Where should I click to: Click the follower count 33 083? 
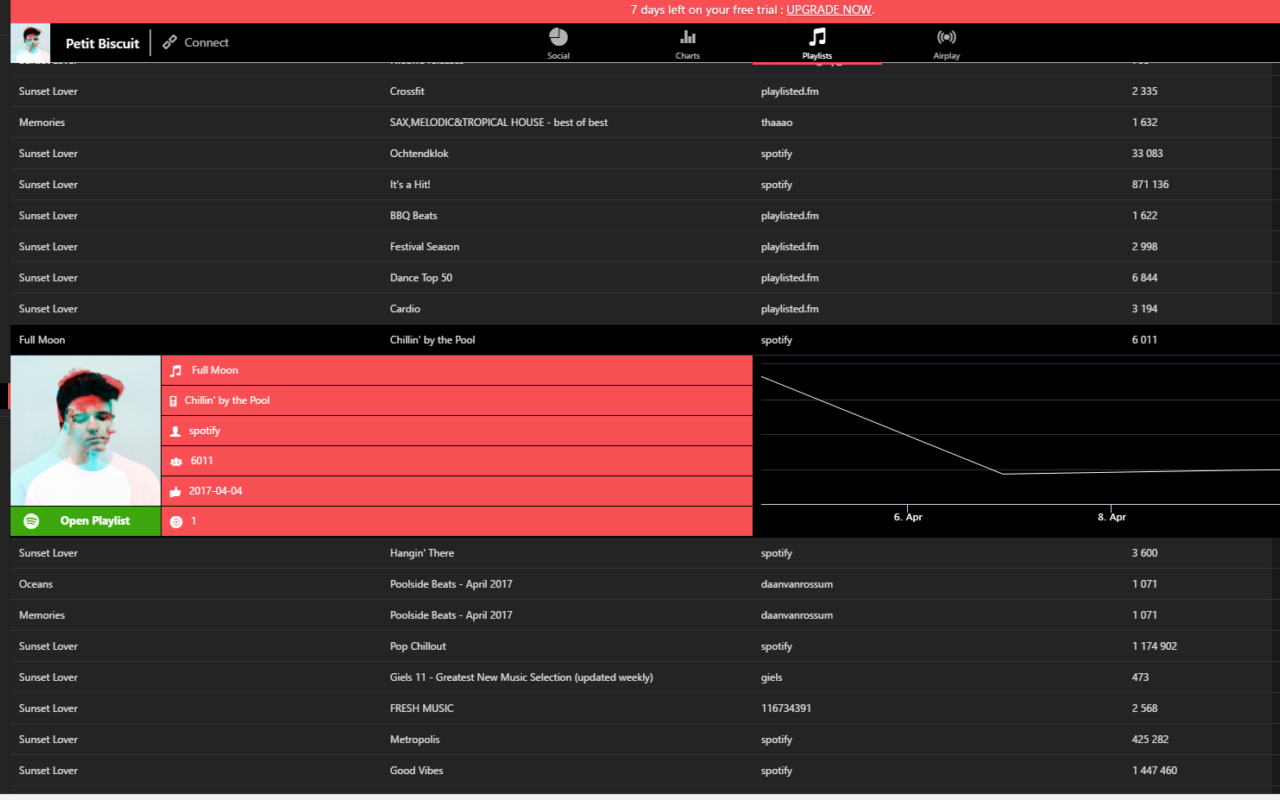point(1147,153)
